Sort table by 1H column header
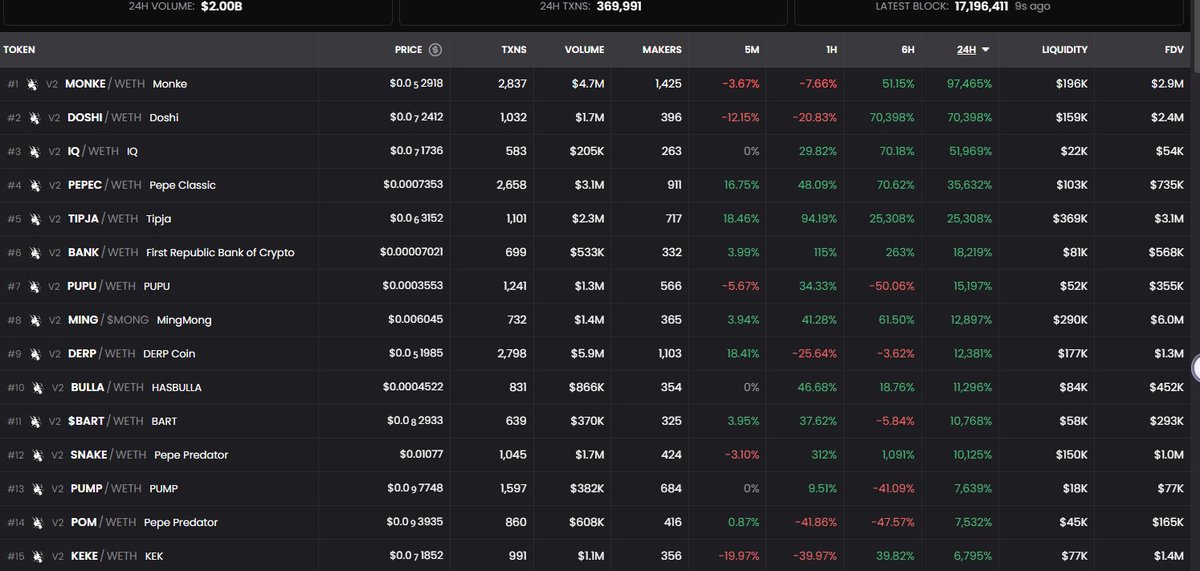Screen dimensions: 1200x571 pos(830,49)
